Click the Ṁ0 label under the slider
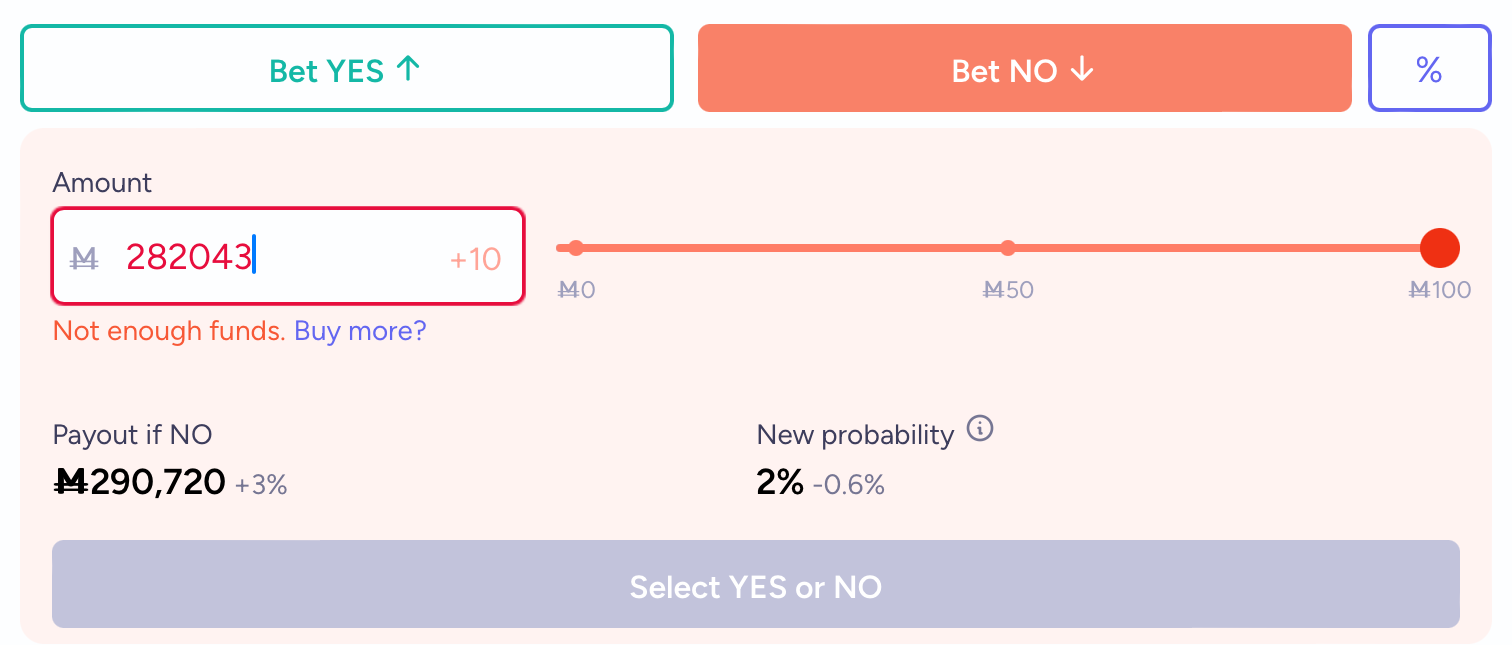The image size is (1512, 645). [576, 290]
